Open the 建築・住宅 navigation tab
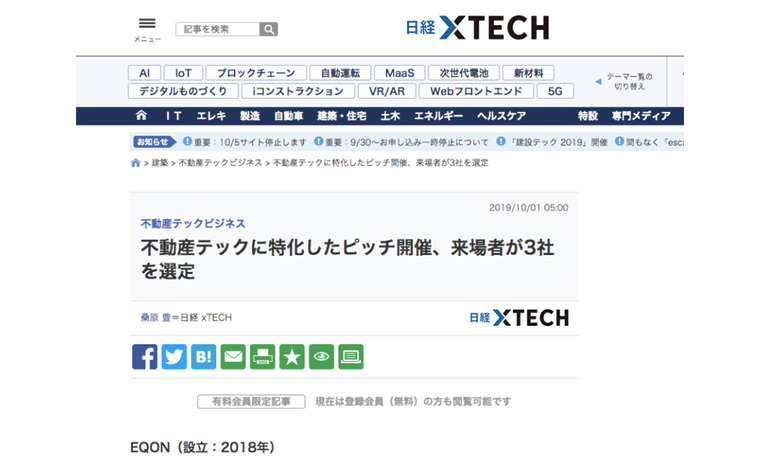 coord(341,116)
